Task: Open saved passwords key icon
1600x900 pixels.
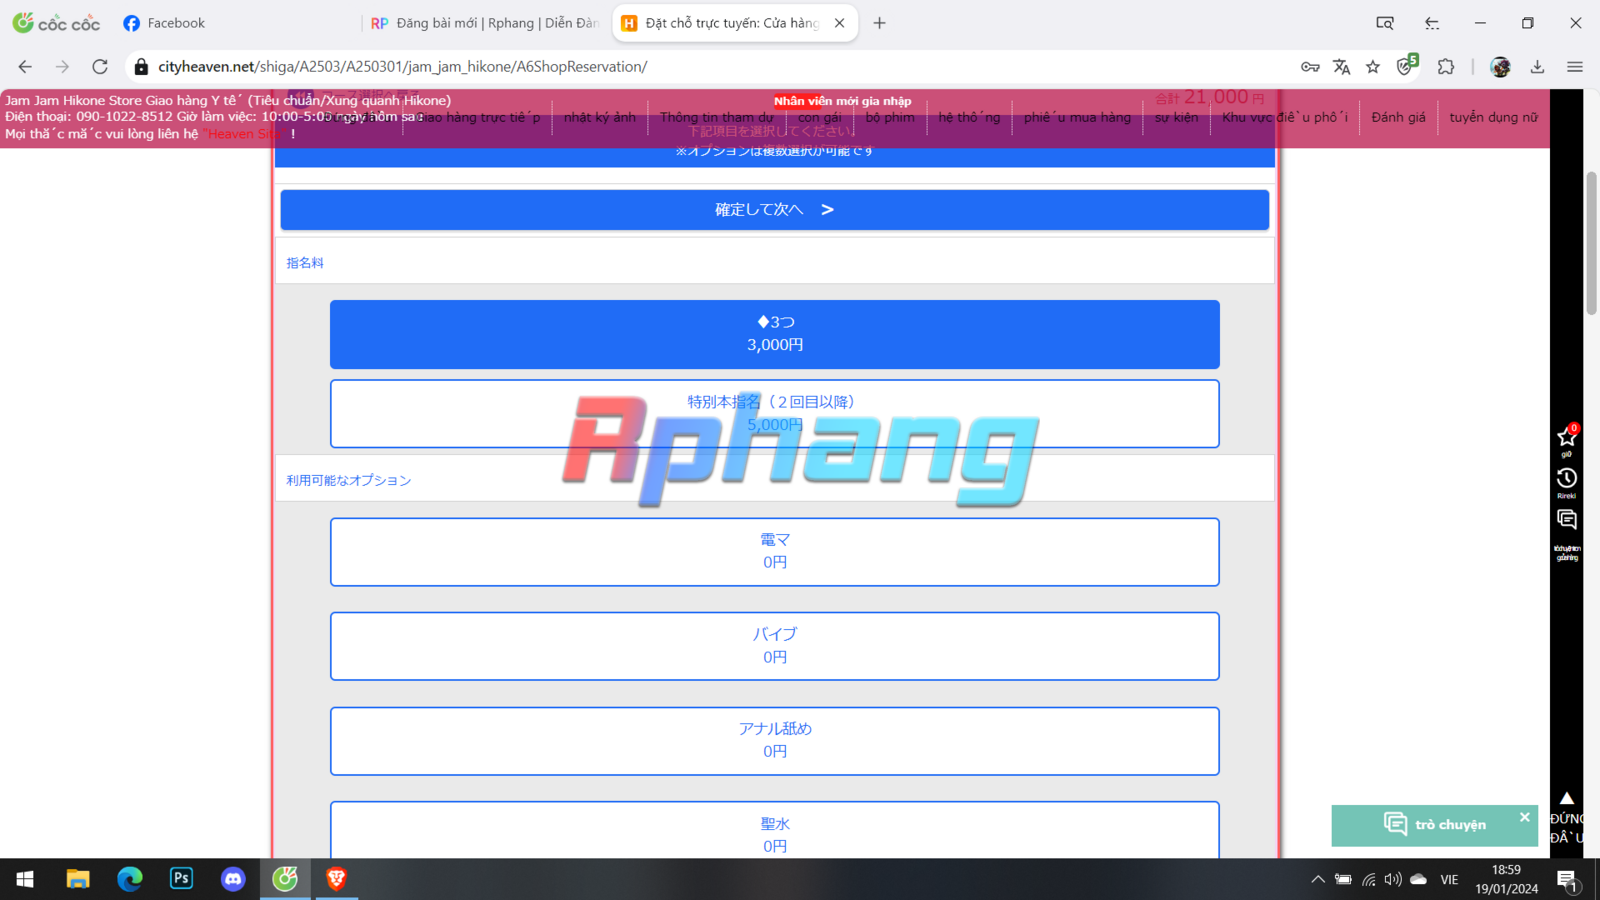Action: pos(1310,67)
